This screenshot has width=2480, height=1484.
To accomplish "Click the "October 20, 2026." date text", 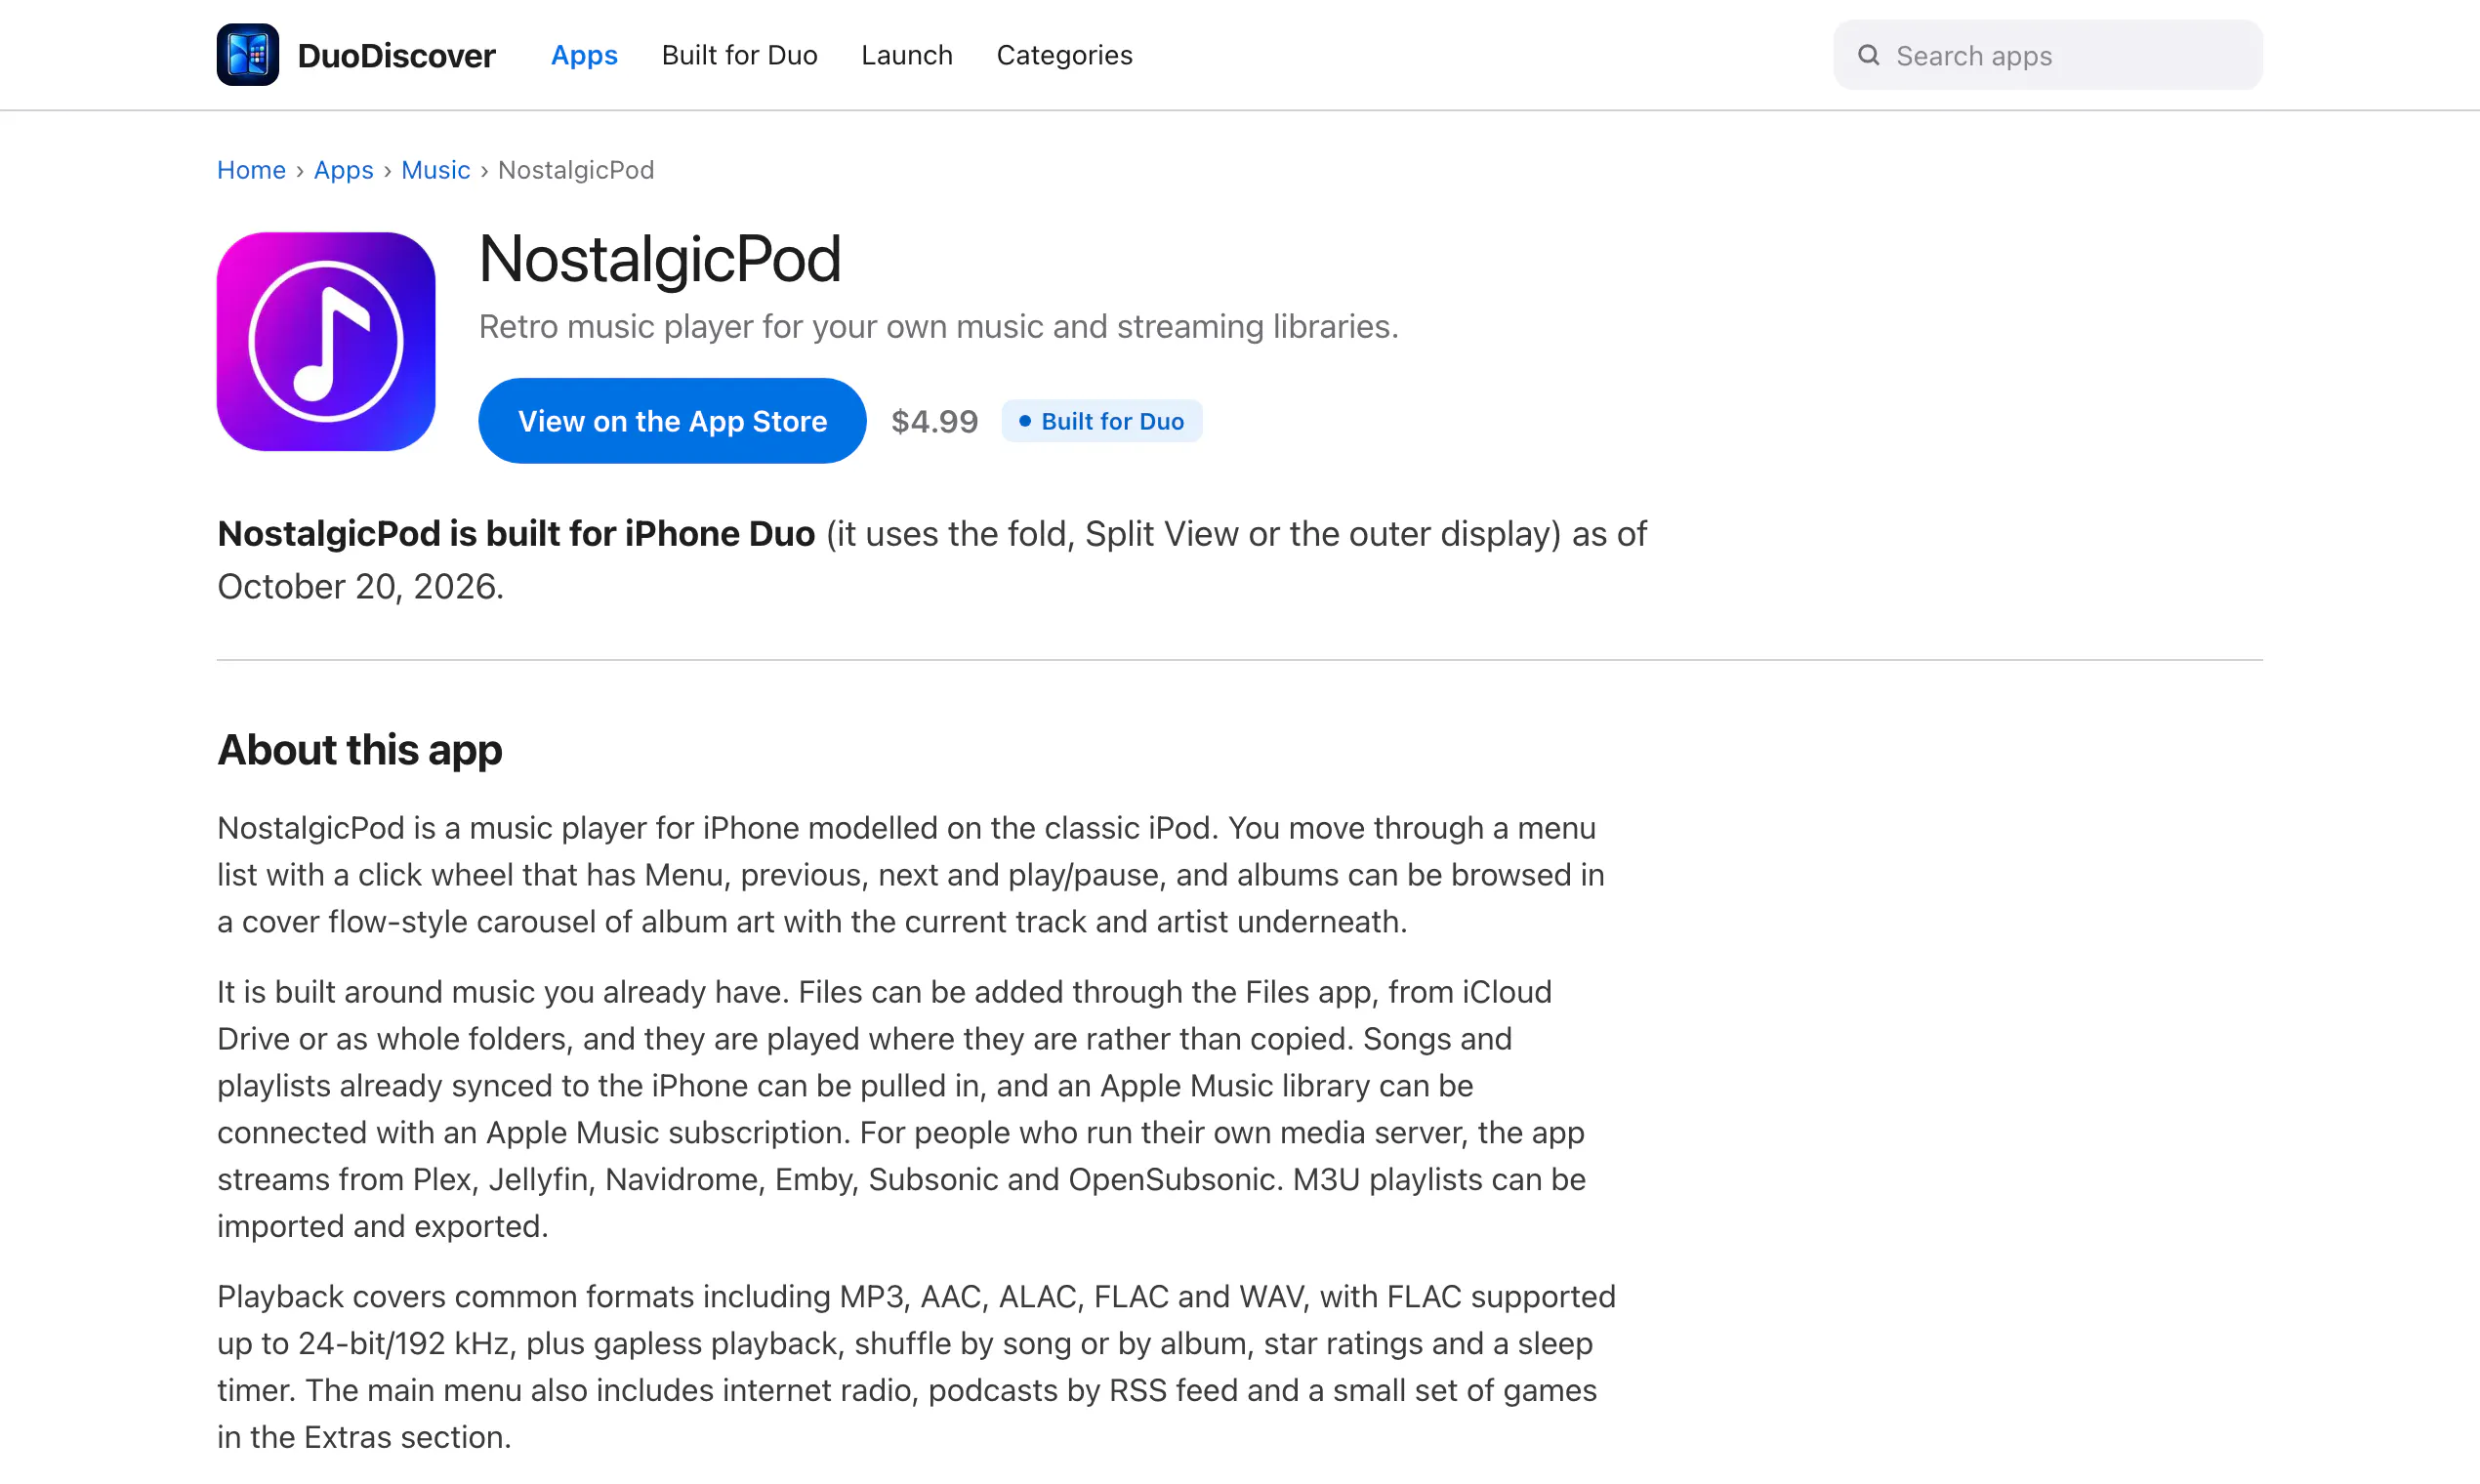I will tap(360, 586).
